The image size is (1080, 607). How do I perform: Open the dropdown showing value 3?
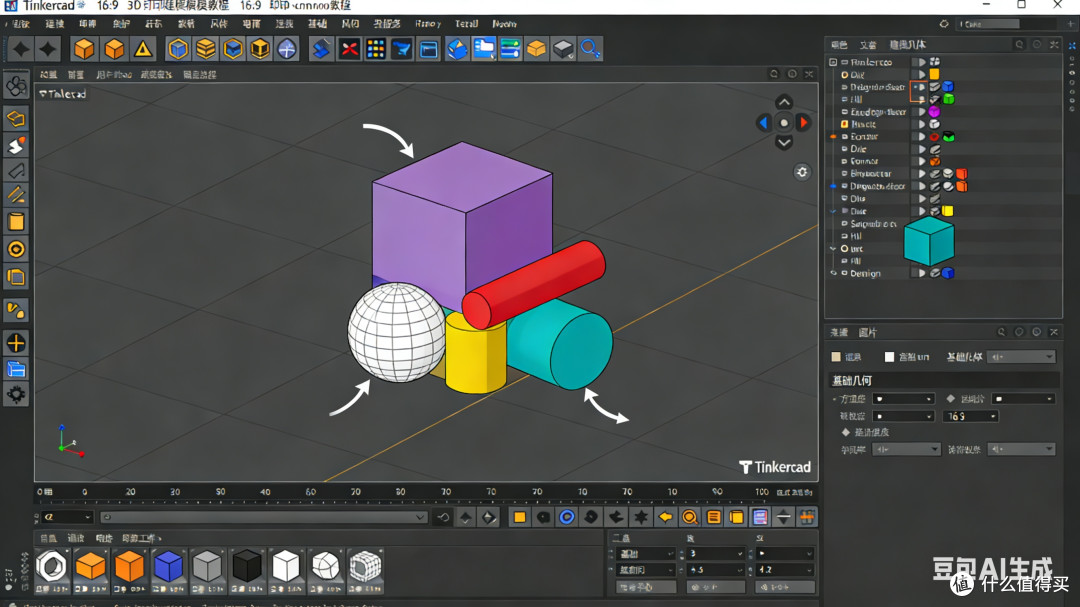pyautogui.click(x=716, y=553)
